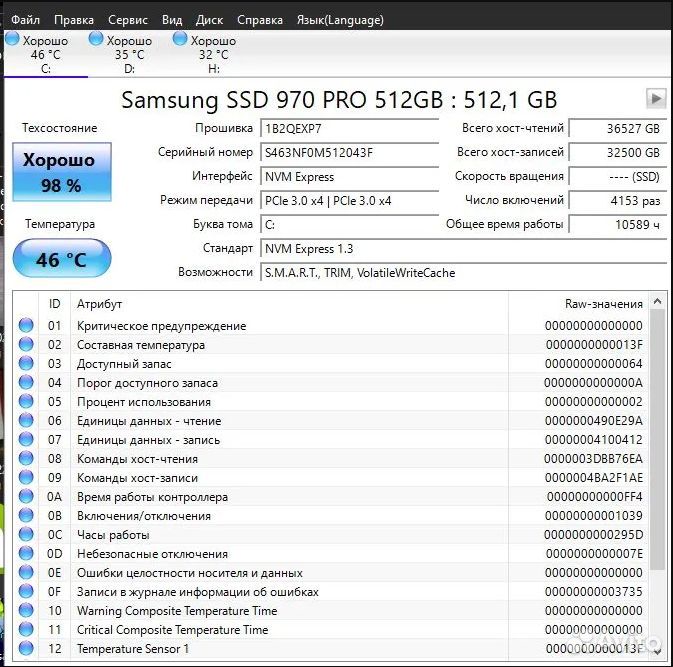Click status orb of attribute 05
Viewport: 673px width, 667px height.
(26, 401)
